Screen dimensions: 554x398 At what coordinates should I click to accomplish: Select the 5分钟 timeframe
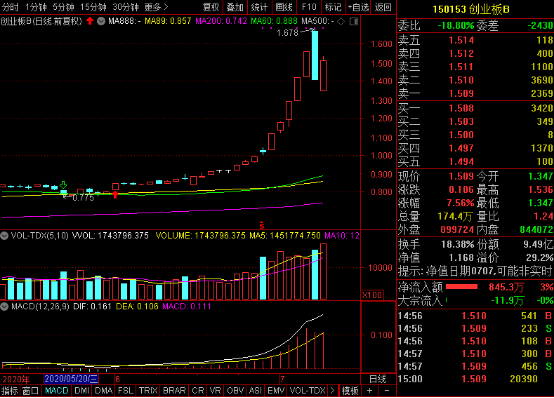point(64,7)
